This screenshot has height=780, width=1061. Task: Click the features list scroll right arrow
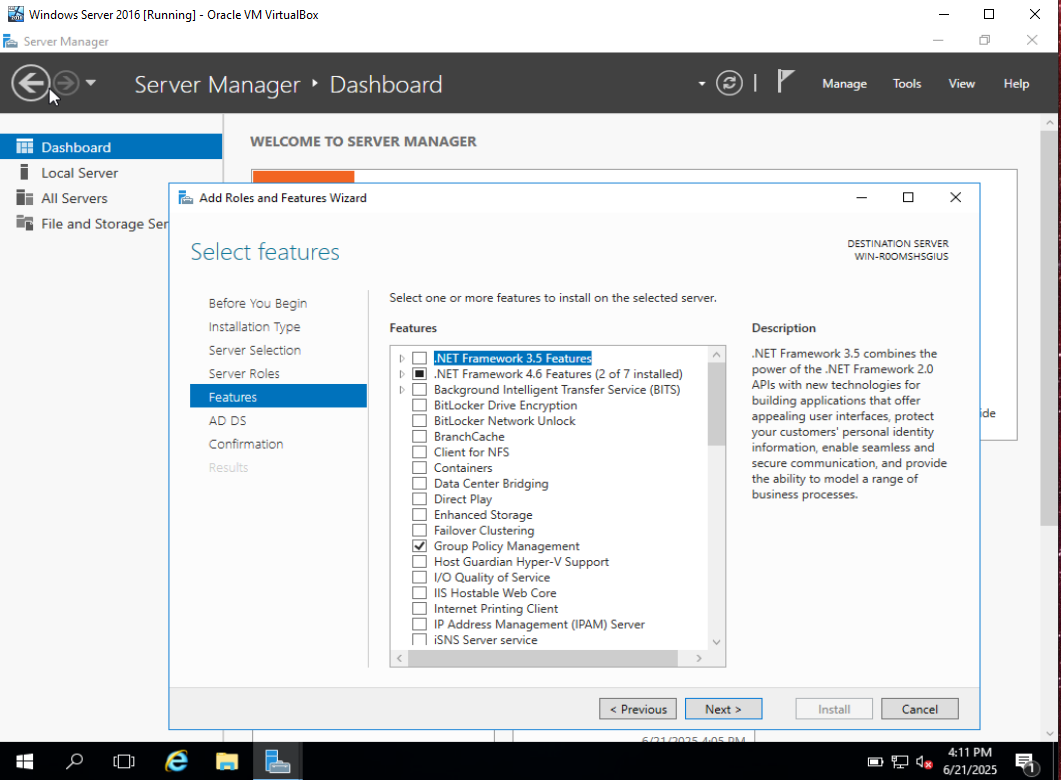tap(699, 658)
